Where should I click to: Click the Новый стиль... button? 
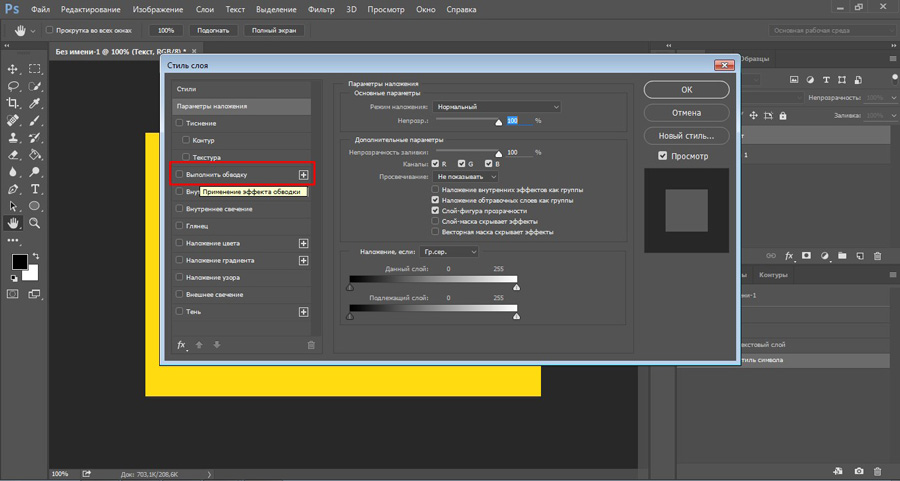(x=686, y=135)
